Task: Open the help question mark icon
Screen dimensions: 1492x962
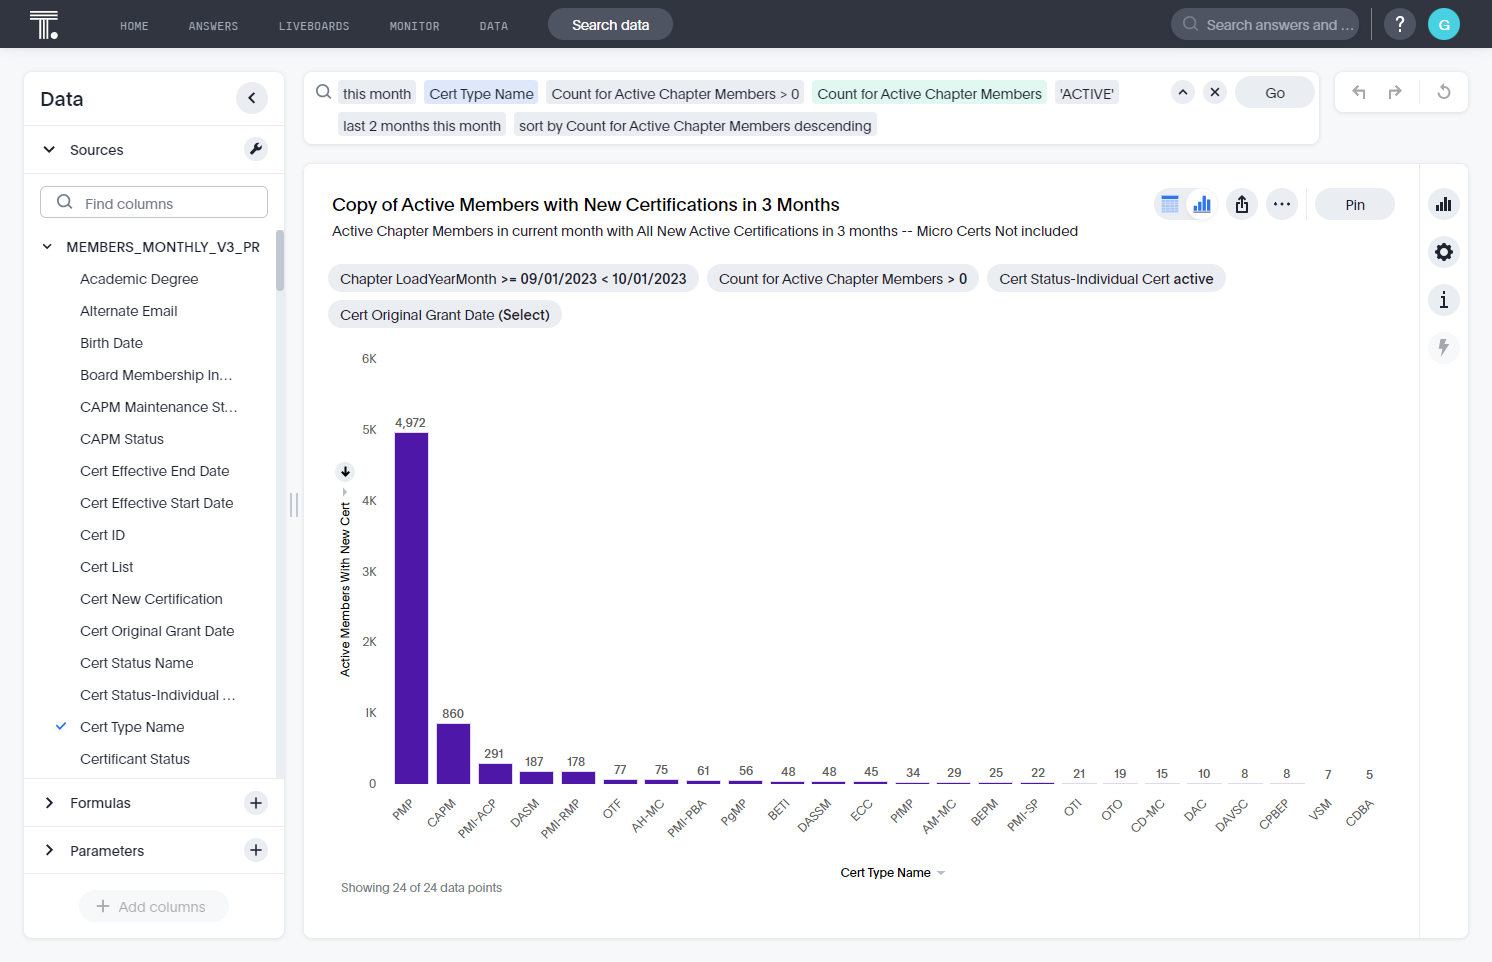Action: [x=1400, y=24]
